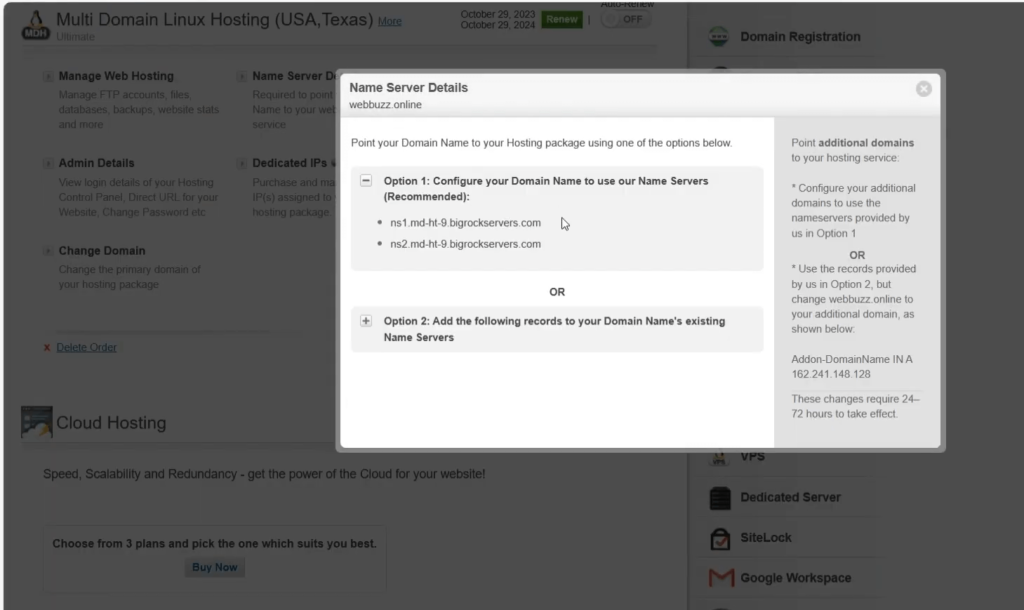Click the VPS sidebar icon

coord(719,458)
